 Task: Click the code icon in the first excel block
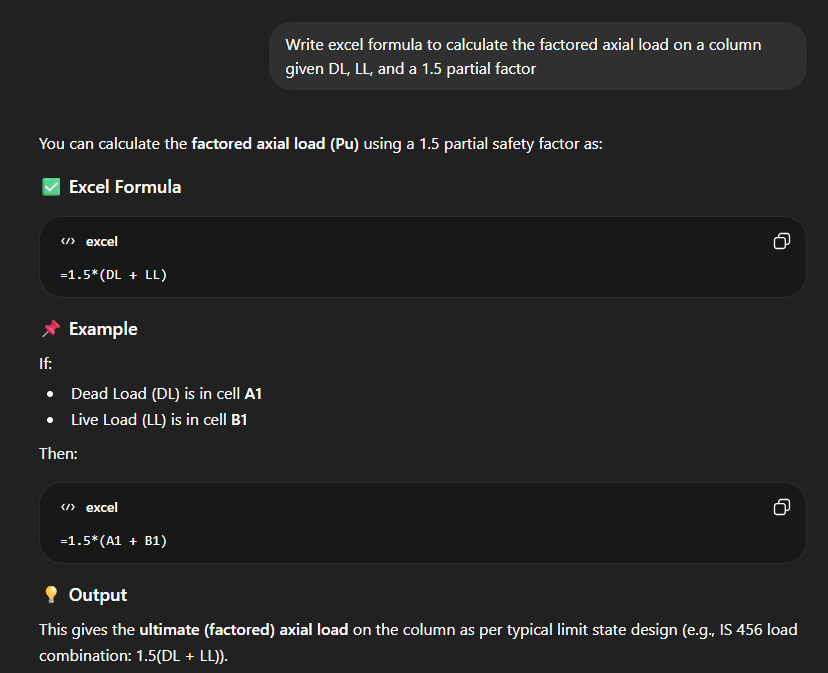coord(68,242)
